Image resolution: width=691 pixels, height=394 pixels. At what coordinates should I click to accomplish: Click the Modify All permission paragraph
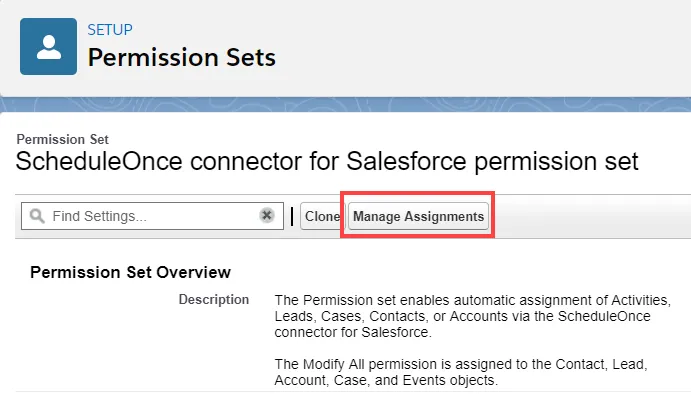[461, 372]
